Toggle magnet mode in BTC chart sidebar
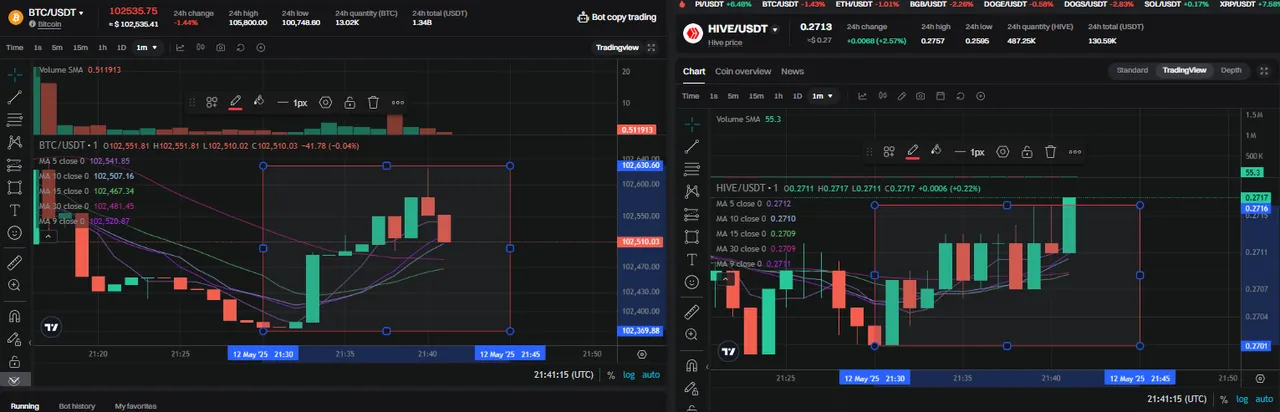The width and height of the screenshot is (1280, 412). point(15,315)
